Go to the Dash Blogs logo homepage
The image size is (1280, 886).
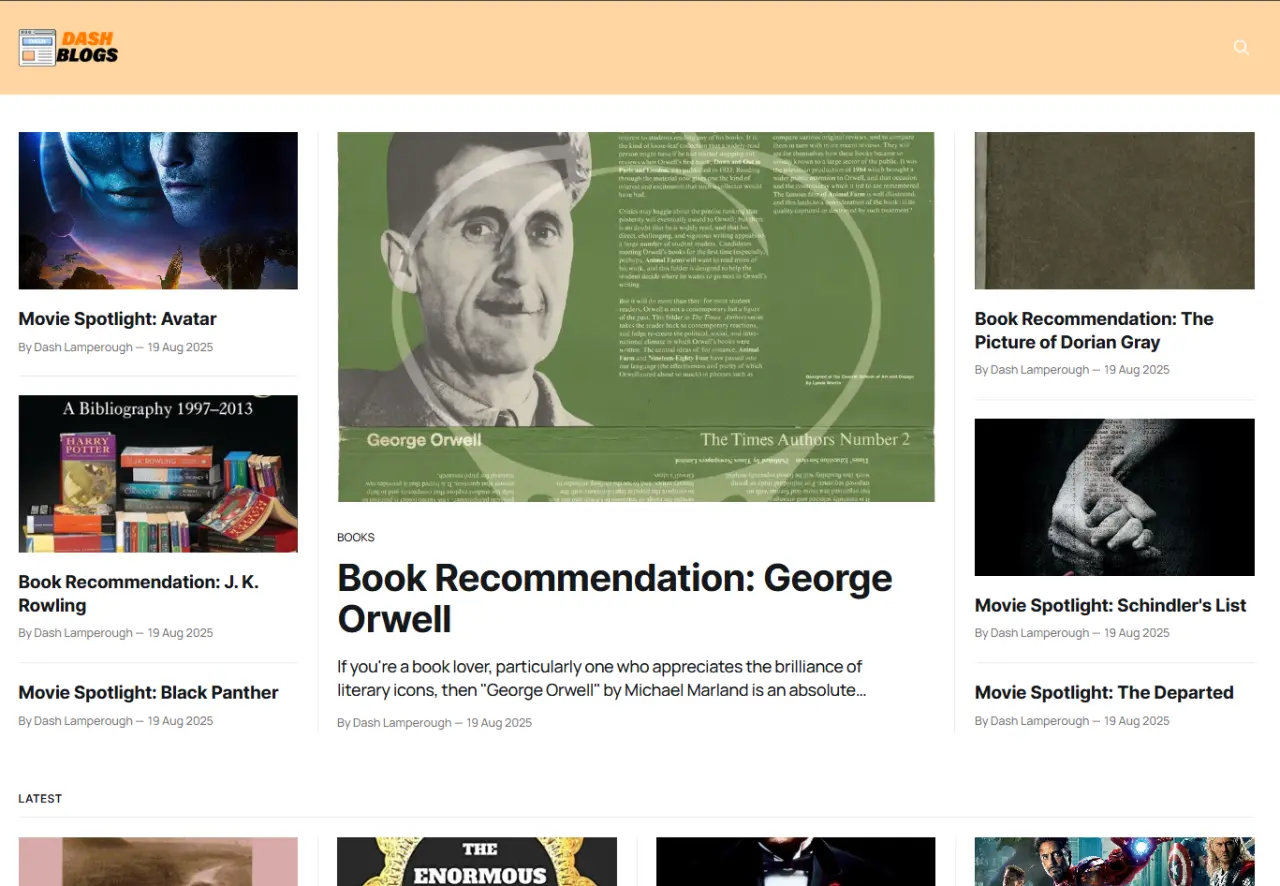(68, 48)
